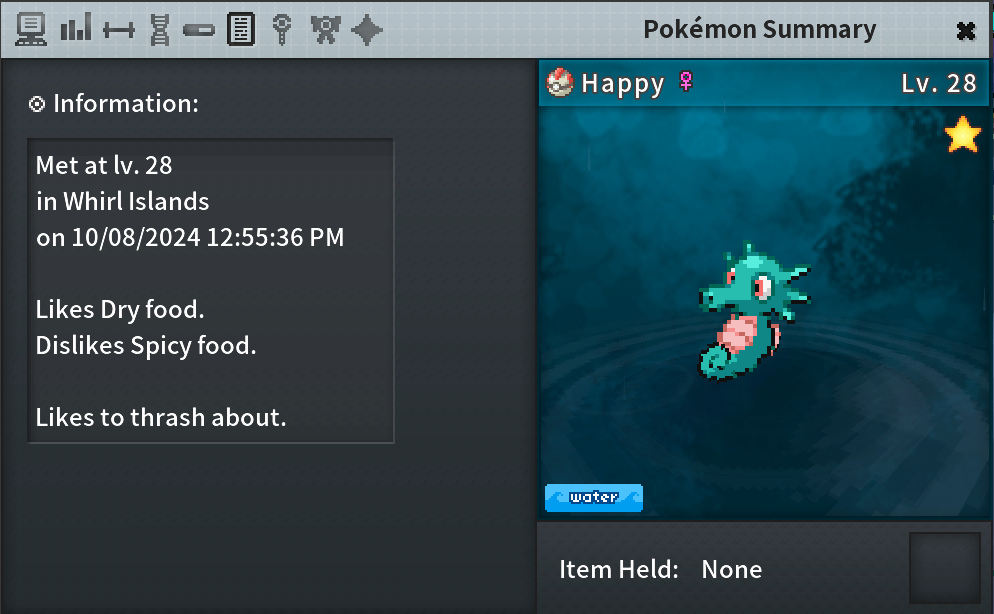Screen dimensions: 994x614
Task: Click the Met at lv. 28 info box
Action: [210, 291]
